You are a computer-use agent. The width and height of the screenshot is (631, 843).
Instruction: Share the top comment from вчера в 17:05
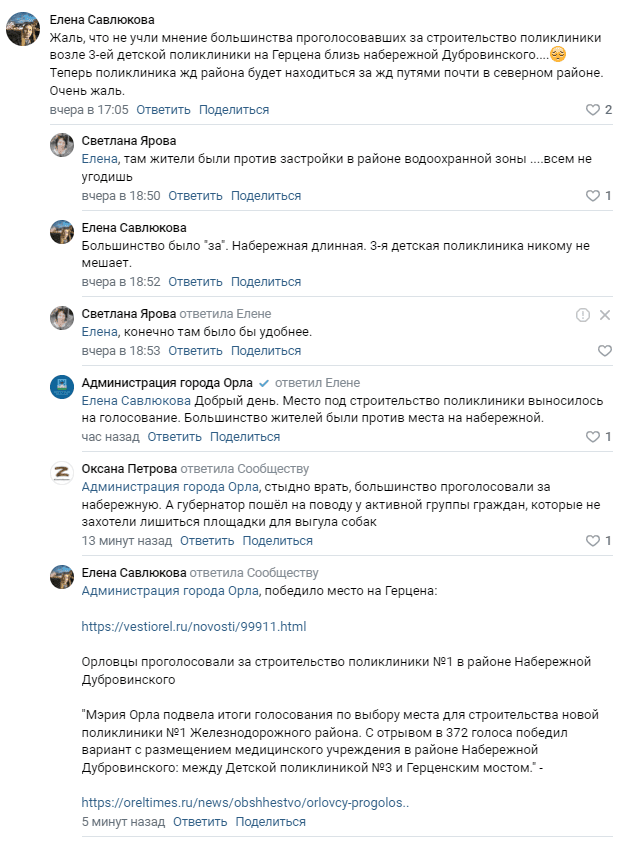(234, 110)
